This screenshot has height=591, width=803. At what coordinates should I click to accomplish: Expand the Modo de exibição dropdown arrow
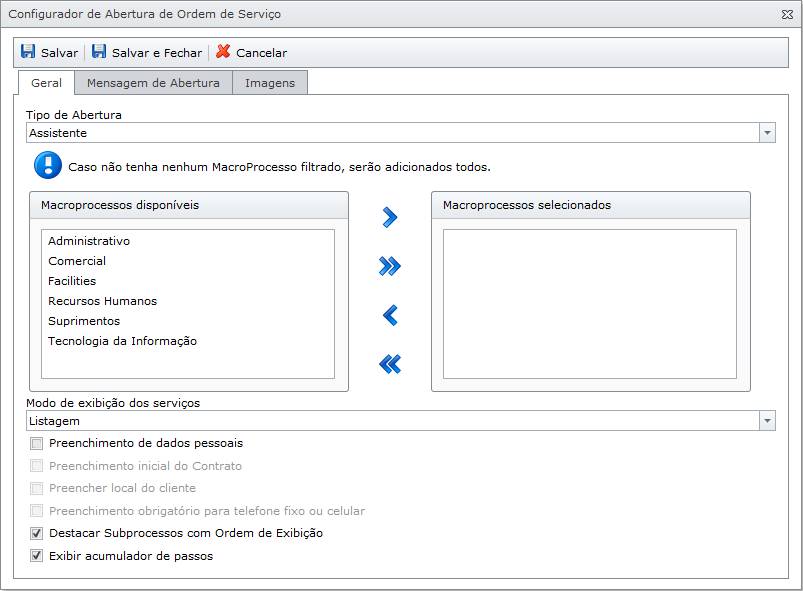tap(767, 420)
